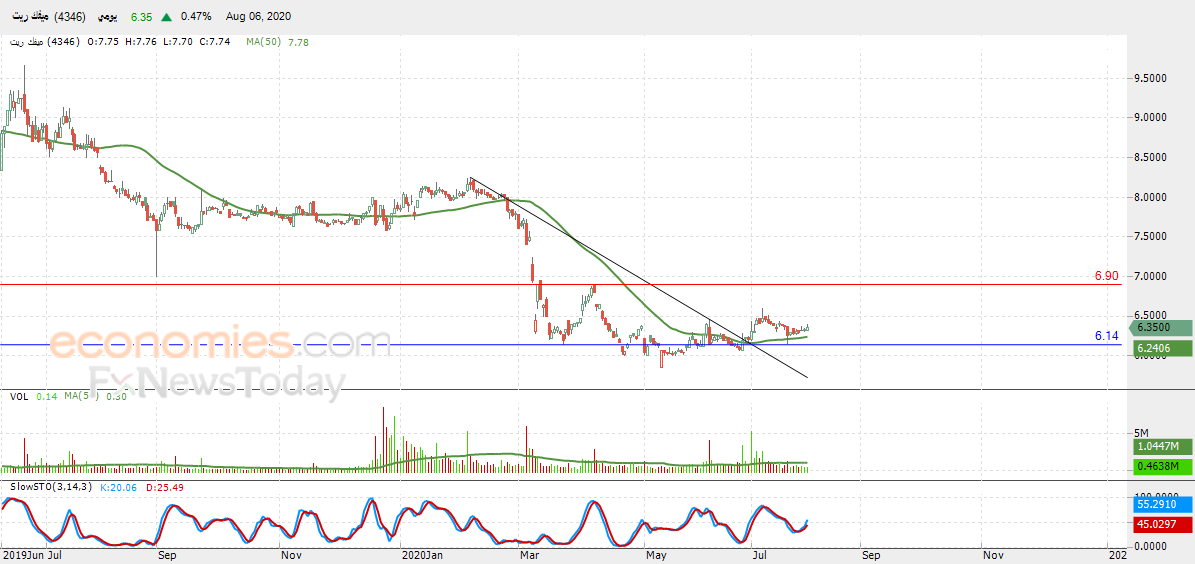Click the green up-triangle price change indicator
Viewport: 1195px width, 564px height.
[x=166, y=16]
